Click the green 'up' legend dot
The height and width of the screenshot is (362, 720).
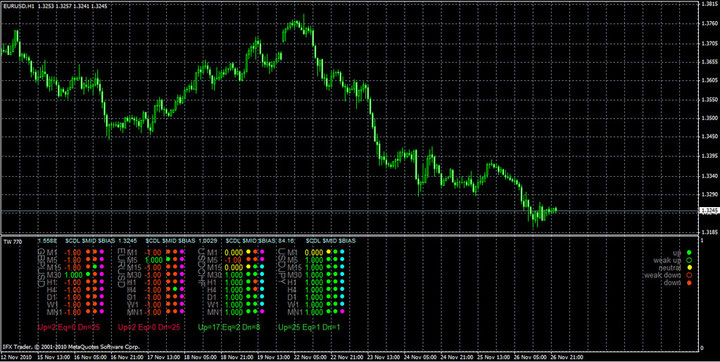[x=689, y=252]
